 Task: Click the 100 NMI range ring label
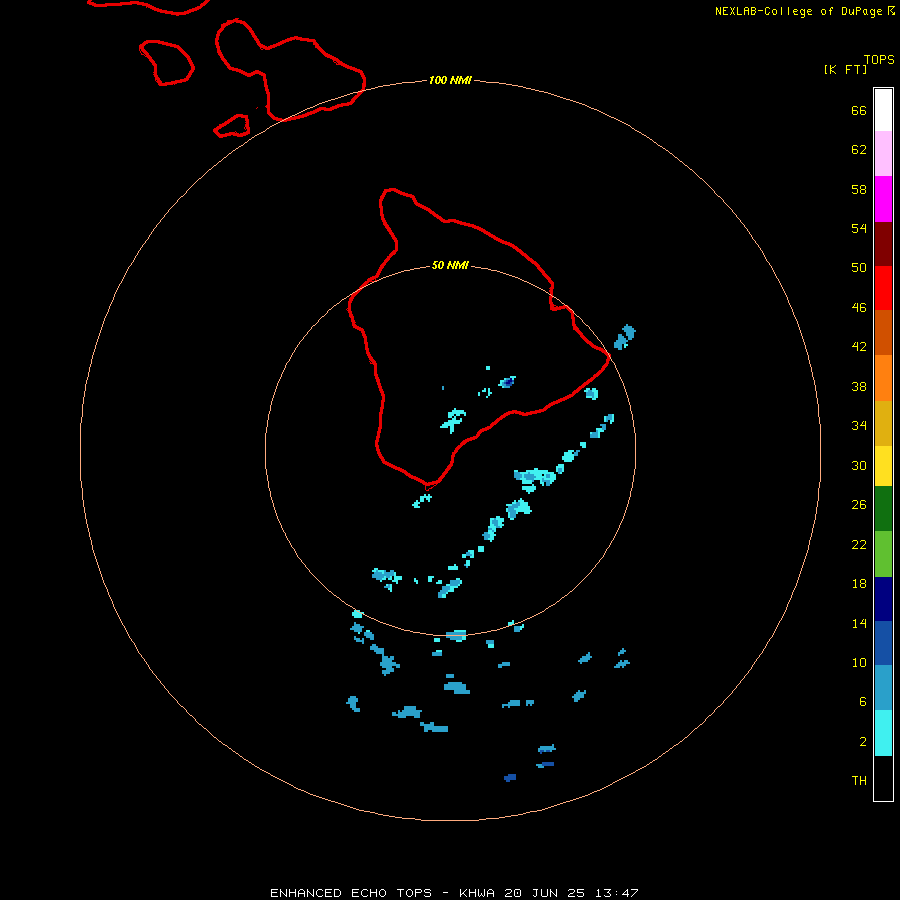(x=450, y=80)
